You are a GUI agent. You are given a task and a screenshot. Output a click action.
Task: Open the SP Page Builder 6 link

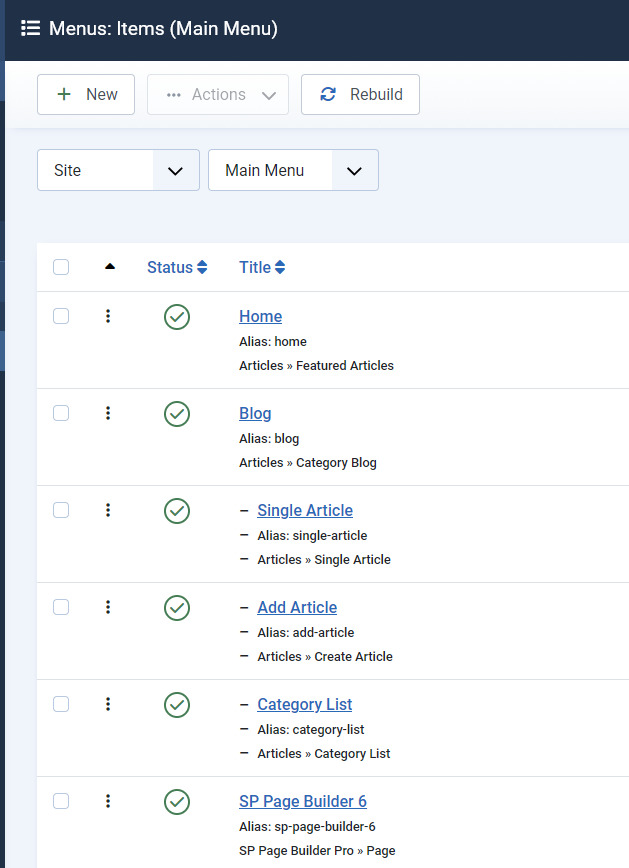(x=302, y=801)
